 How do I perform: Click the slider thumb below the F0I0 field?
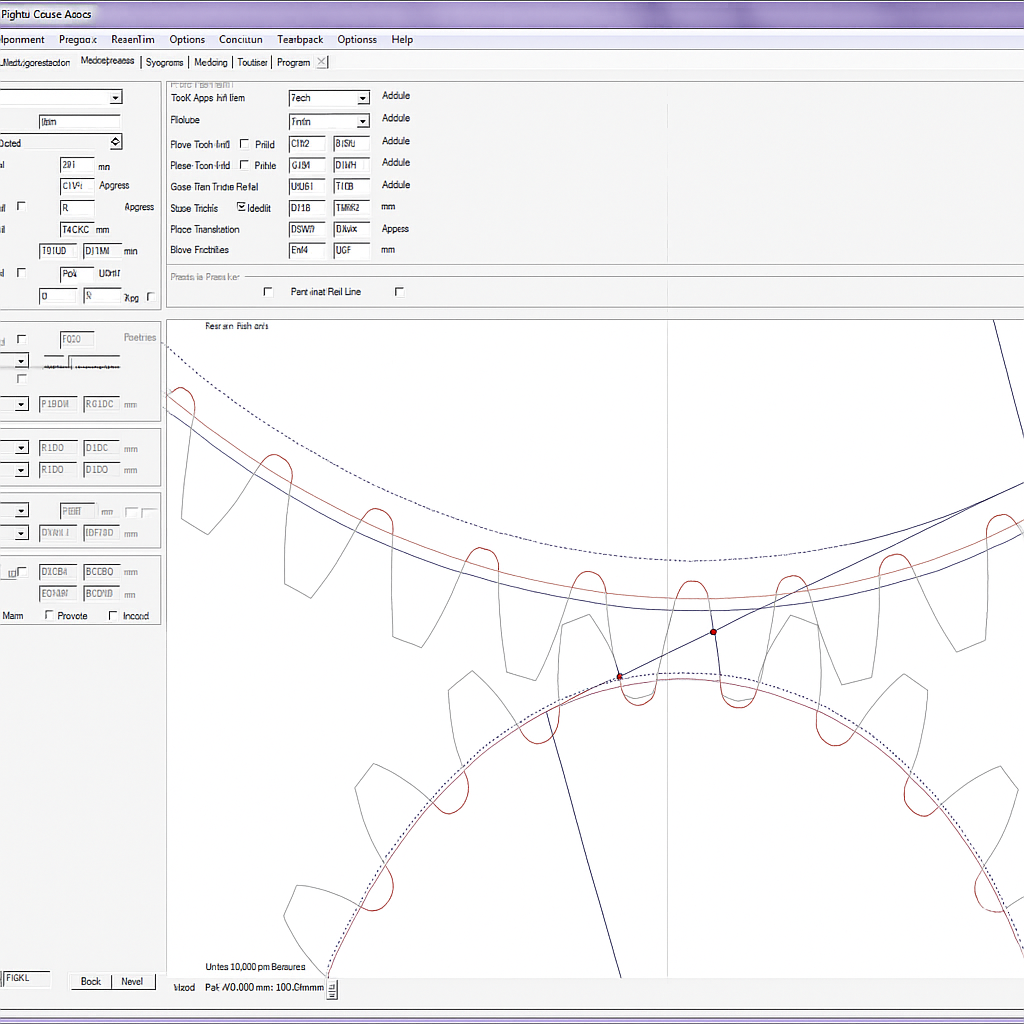point(69,362)
